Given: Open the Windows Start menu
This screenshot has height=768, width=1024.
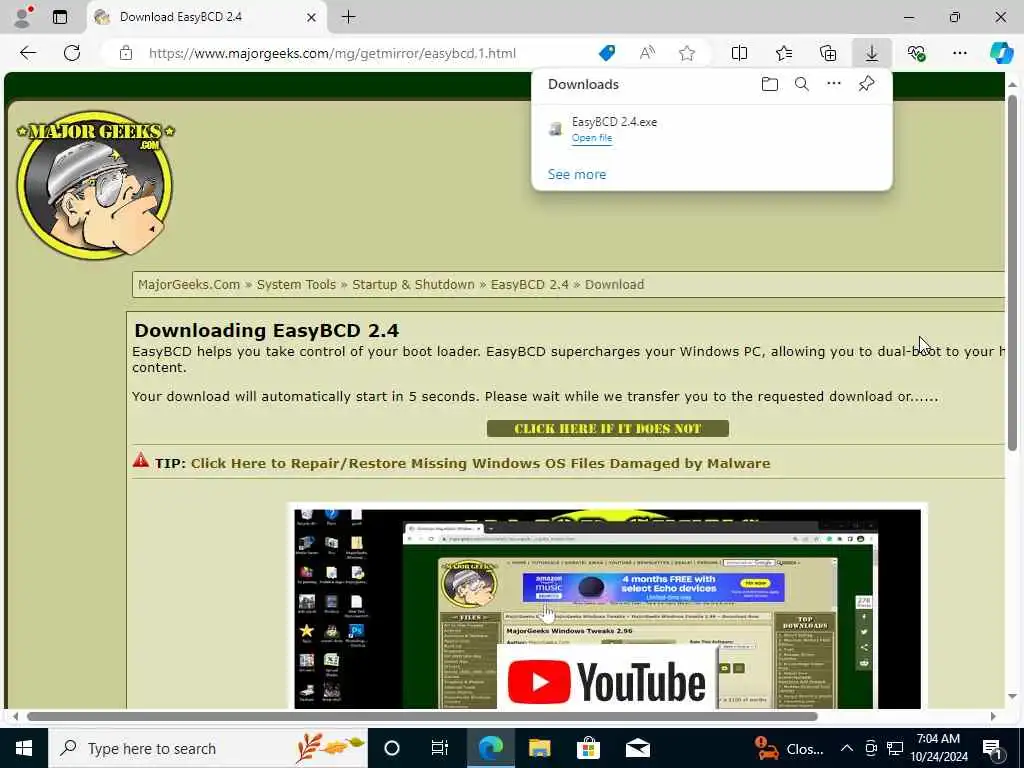Looking at the screenshot, I should click(x=24, y=748).
